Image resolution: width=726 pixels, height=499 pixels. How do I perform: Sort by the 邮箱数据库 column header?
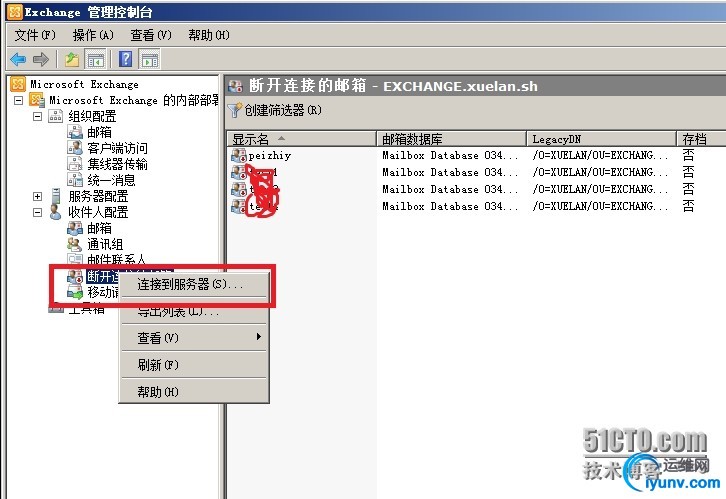click(451, 139)
